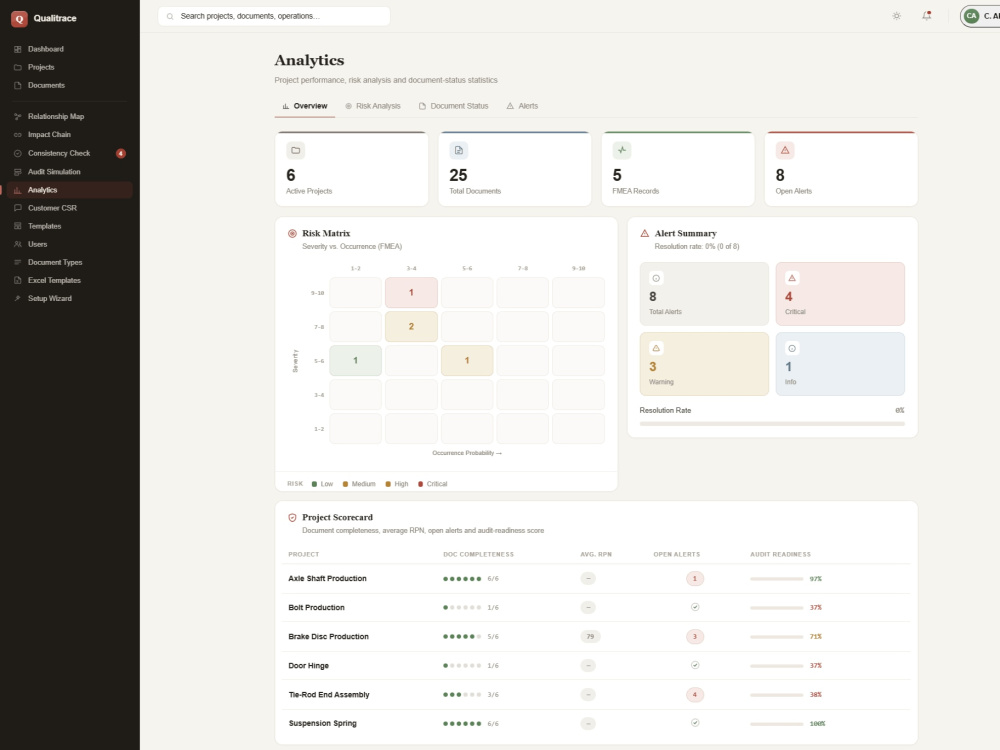Click the Risk Matrix target icon
Viewport: 1000px width, 750px height.
292,233
